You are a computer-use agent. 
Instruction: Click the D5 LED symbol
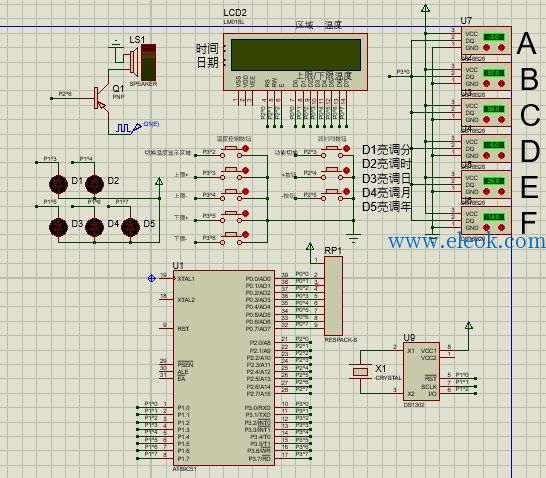(x=130, y=227)
